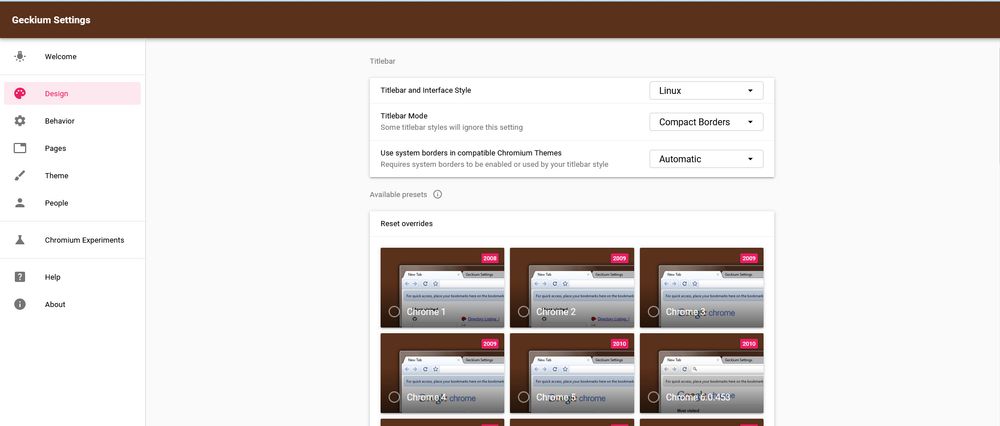Click the Chrome 4 preset thumbnail preview
Screen dimensions: 1000x426
pyautogui.click(x=443, y=373)
